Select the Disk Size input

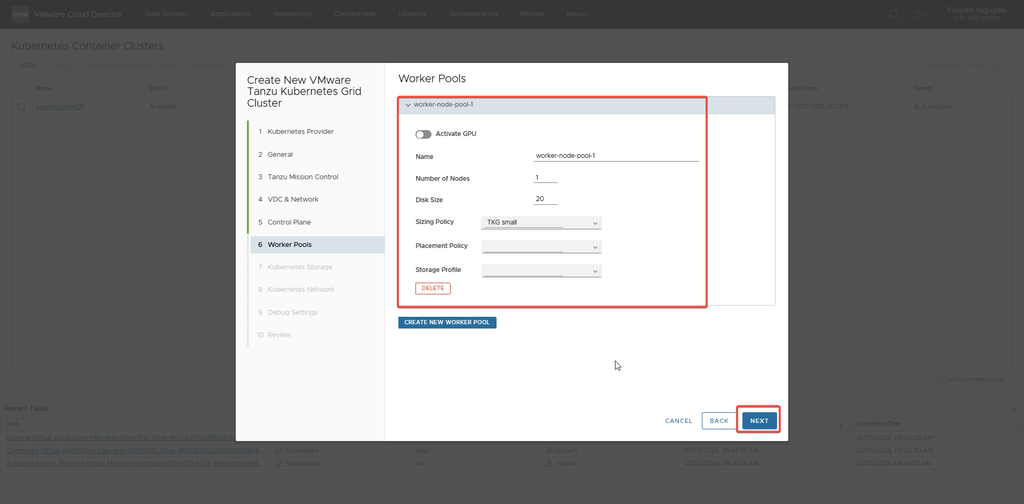(x=546, y=200)
